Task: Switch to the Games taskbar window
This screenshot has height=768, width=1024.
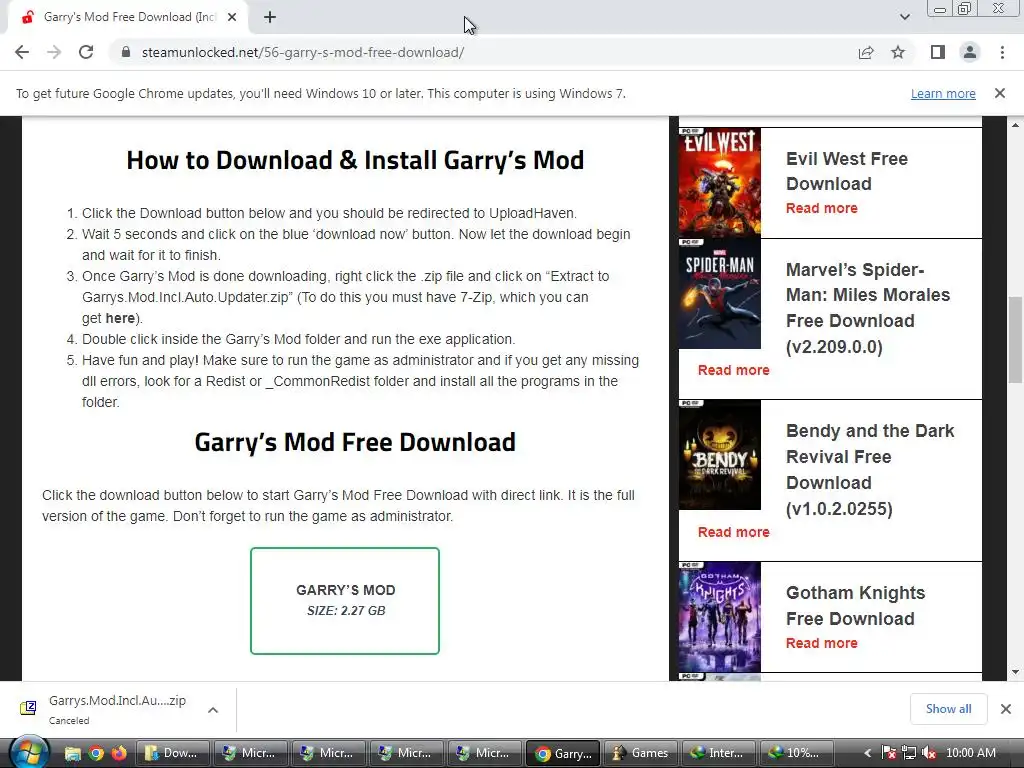Action: (641, 753)
